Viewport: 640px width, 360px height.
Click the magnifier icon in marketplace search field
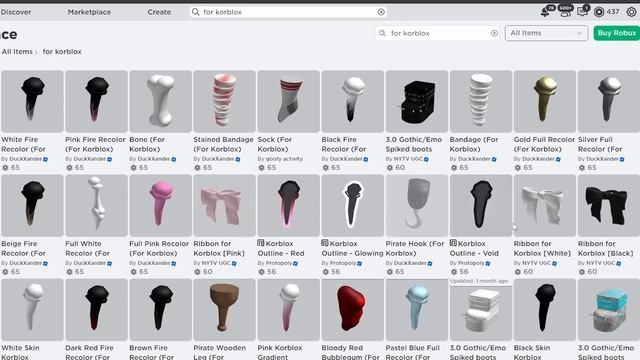tap(382, 33)
